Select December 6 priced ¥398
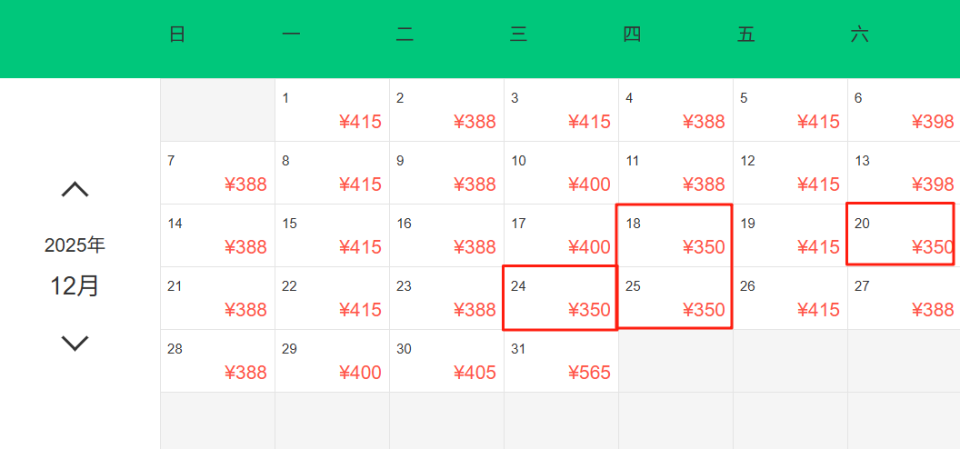 (x=903, y=110)
